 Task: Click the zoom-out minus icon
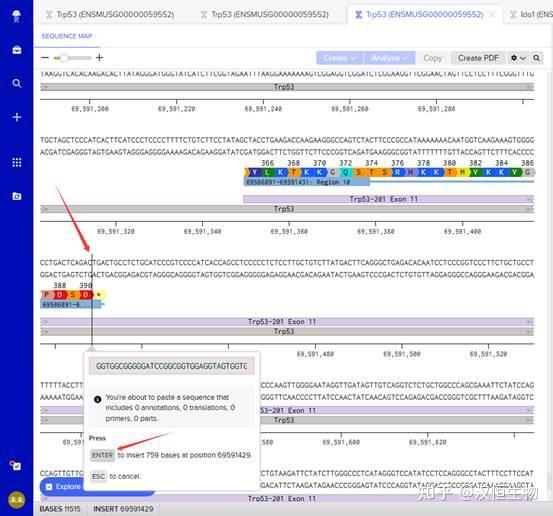[45, 57]
